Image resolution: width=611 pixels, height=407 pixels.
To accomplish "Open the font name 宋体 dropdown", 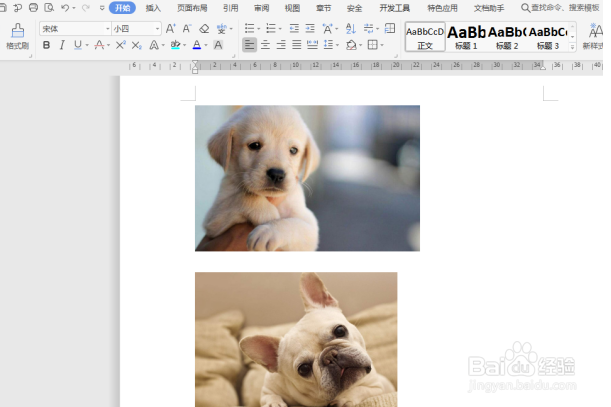I will coord(108,29).
